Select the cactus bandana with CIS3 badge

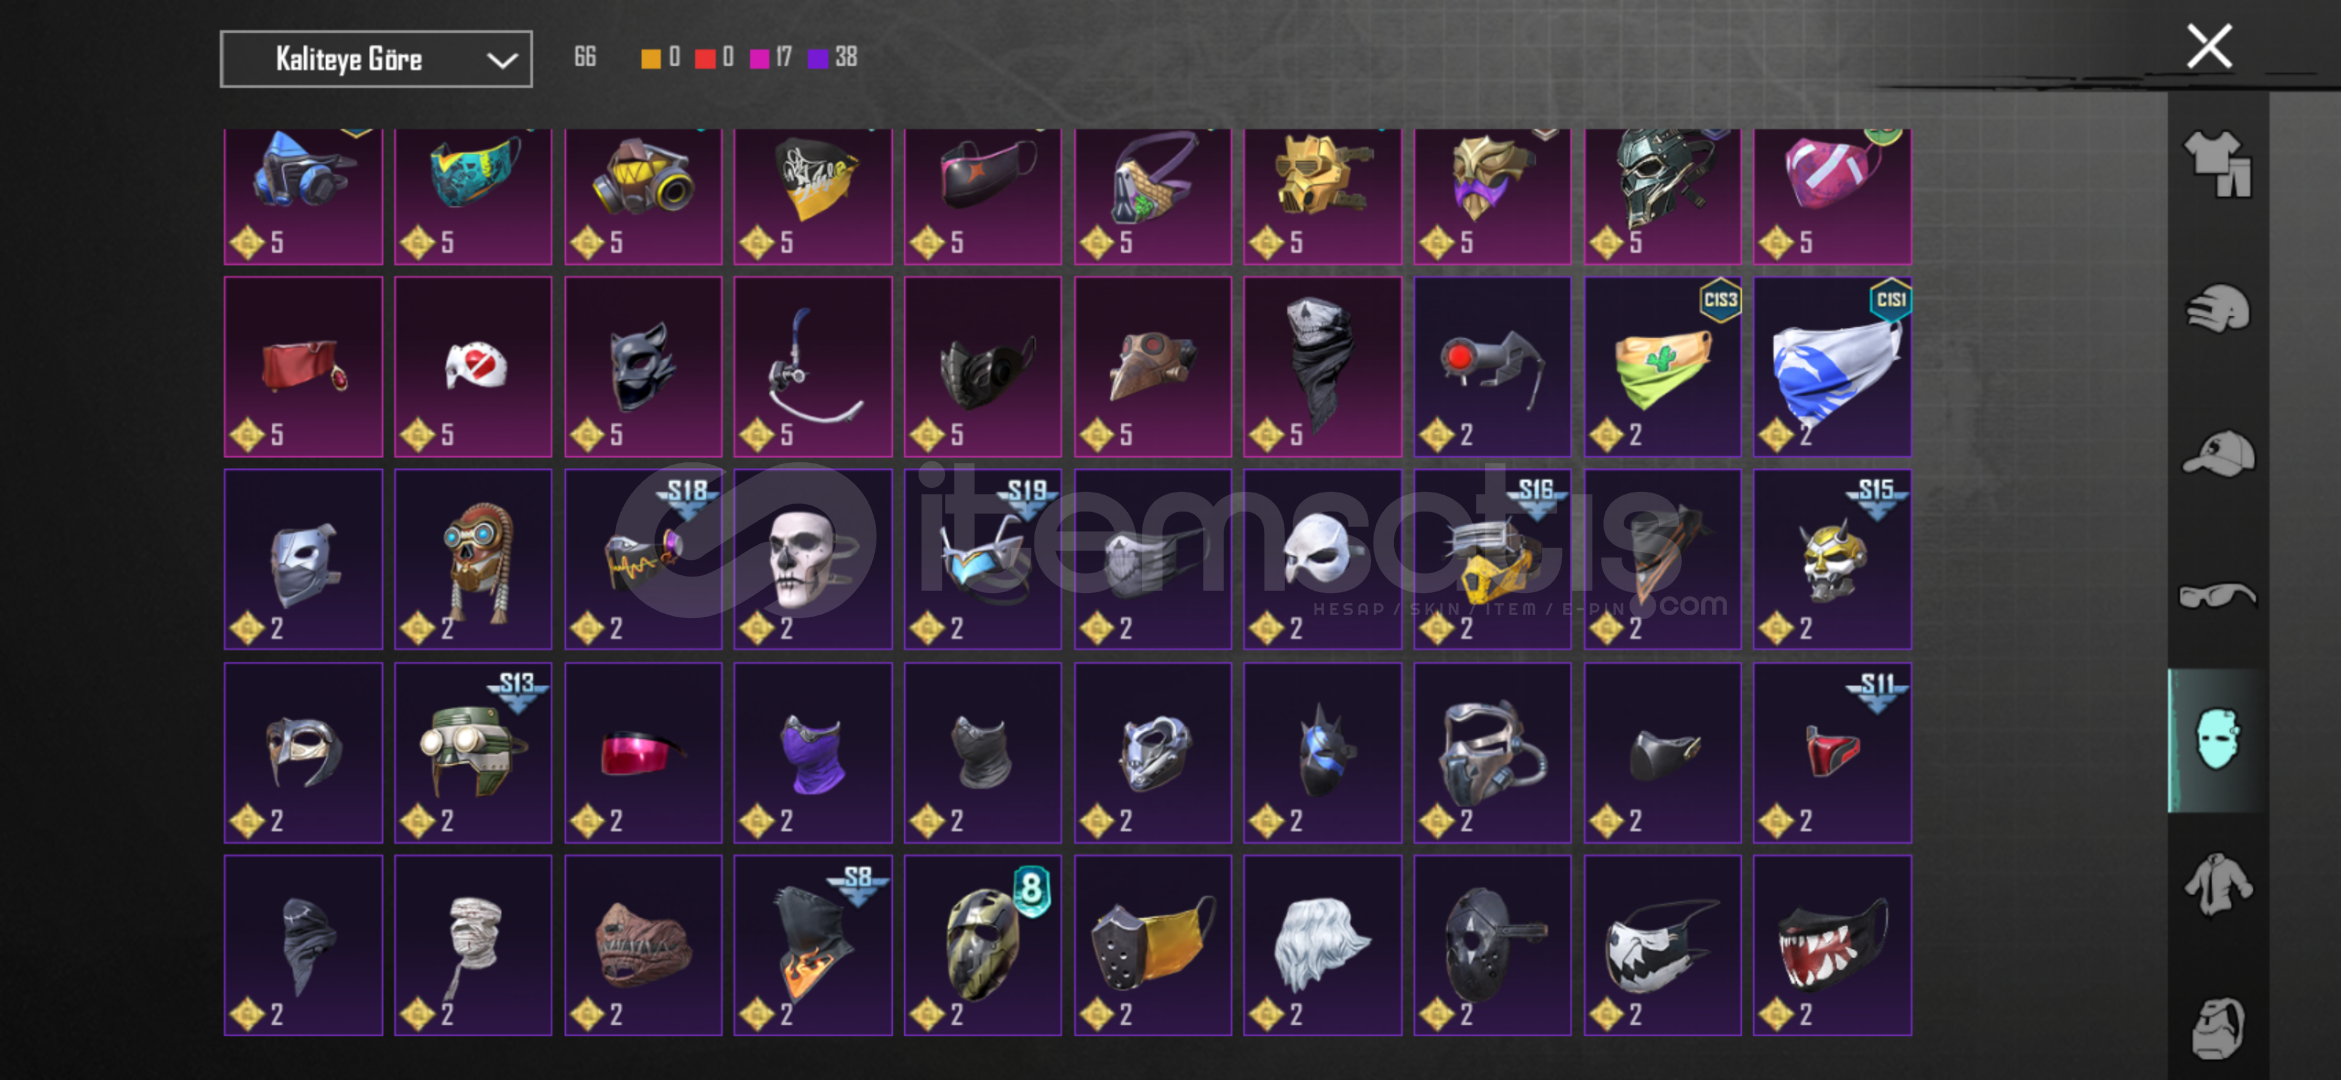1662,367
